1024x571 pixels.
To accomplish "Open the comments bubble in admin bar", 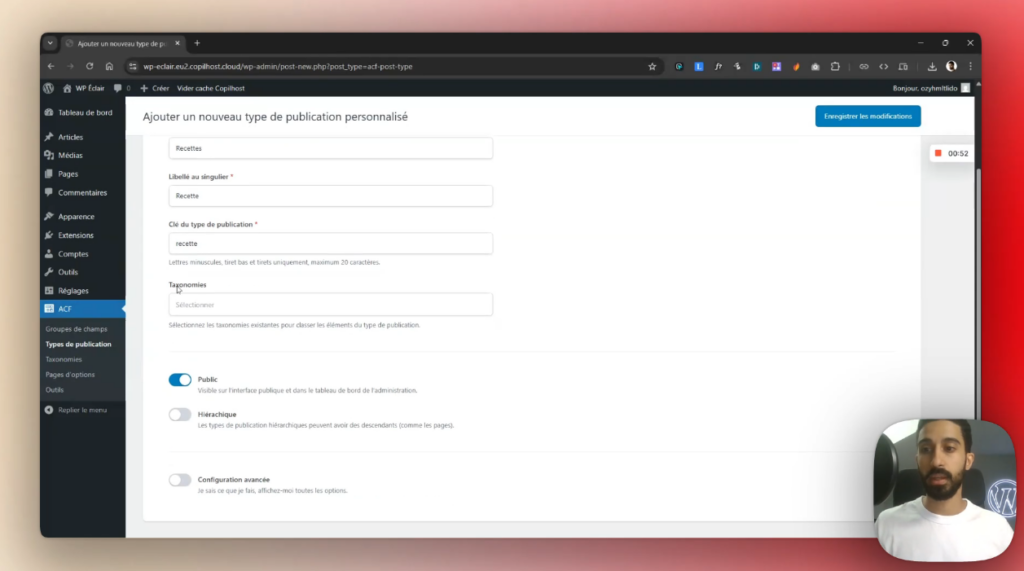I will (x=119, y=88).
